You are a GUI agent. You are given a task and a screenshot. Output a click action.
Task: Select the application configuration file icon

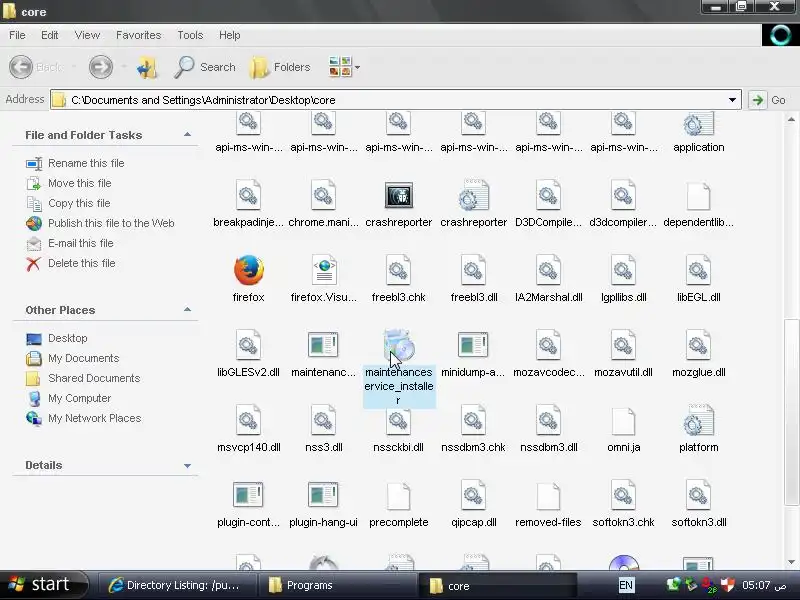click(x=698, y=124)
